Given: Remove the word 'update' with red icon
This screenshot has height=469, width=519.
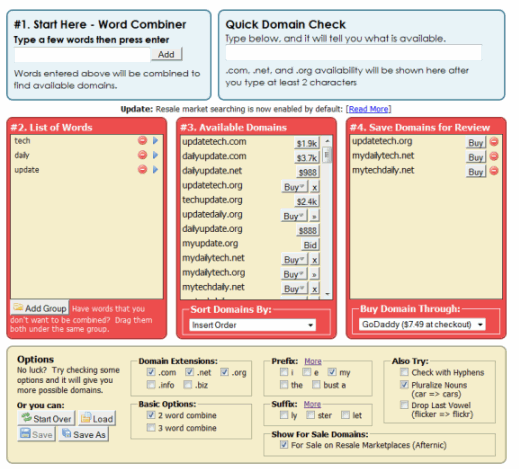Looking at the screenshot, I should click(142, 169).
